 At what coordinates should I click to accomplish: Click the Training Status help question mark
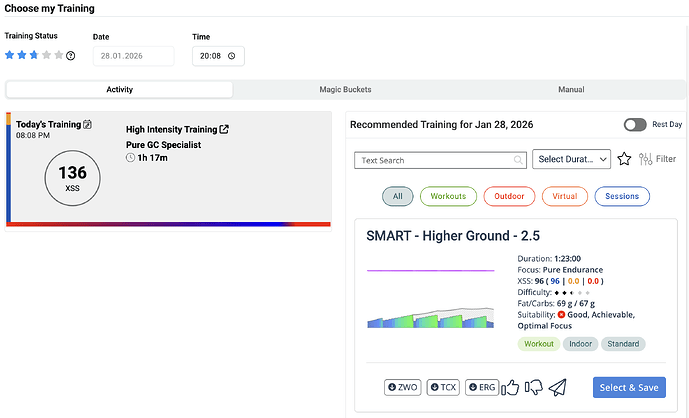(71, 56)
